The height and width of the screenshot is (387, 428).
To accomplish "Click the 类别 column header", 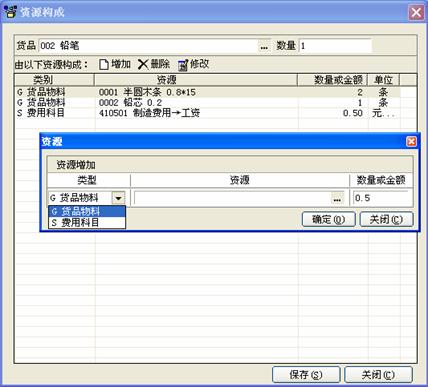I will click(x=54, y=80).
